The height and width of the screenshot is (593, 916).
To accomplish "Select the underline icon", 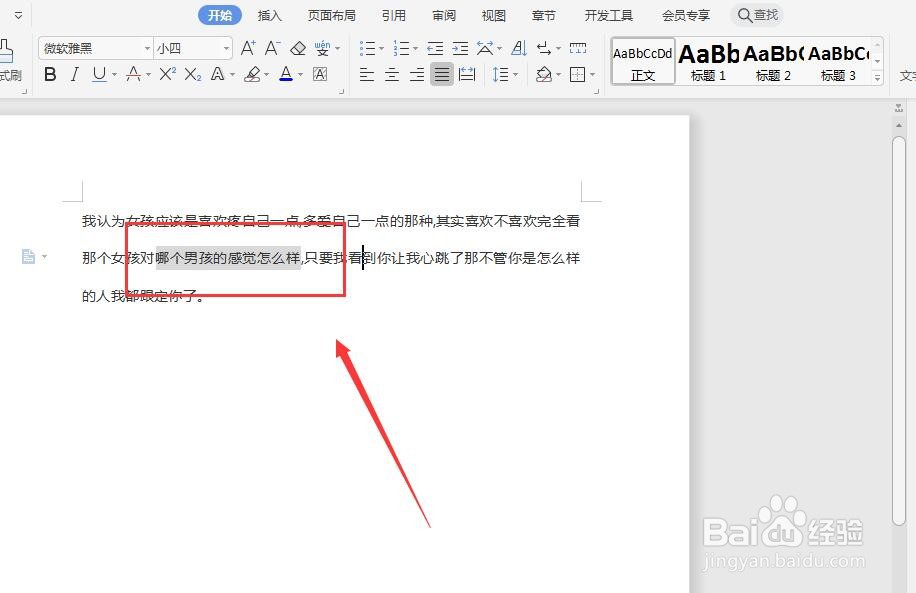I will click(x=98, y=74).
